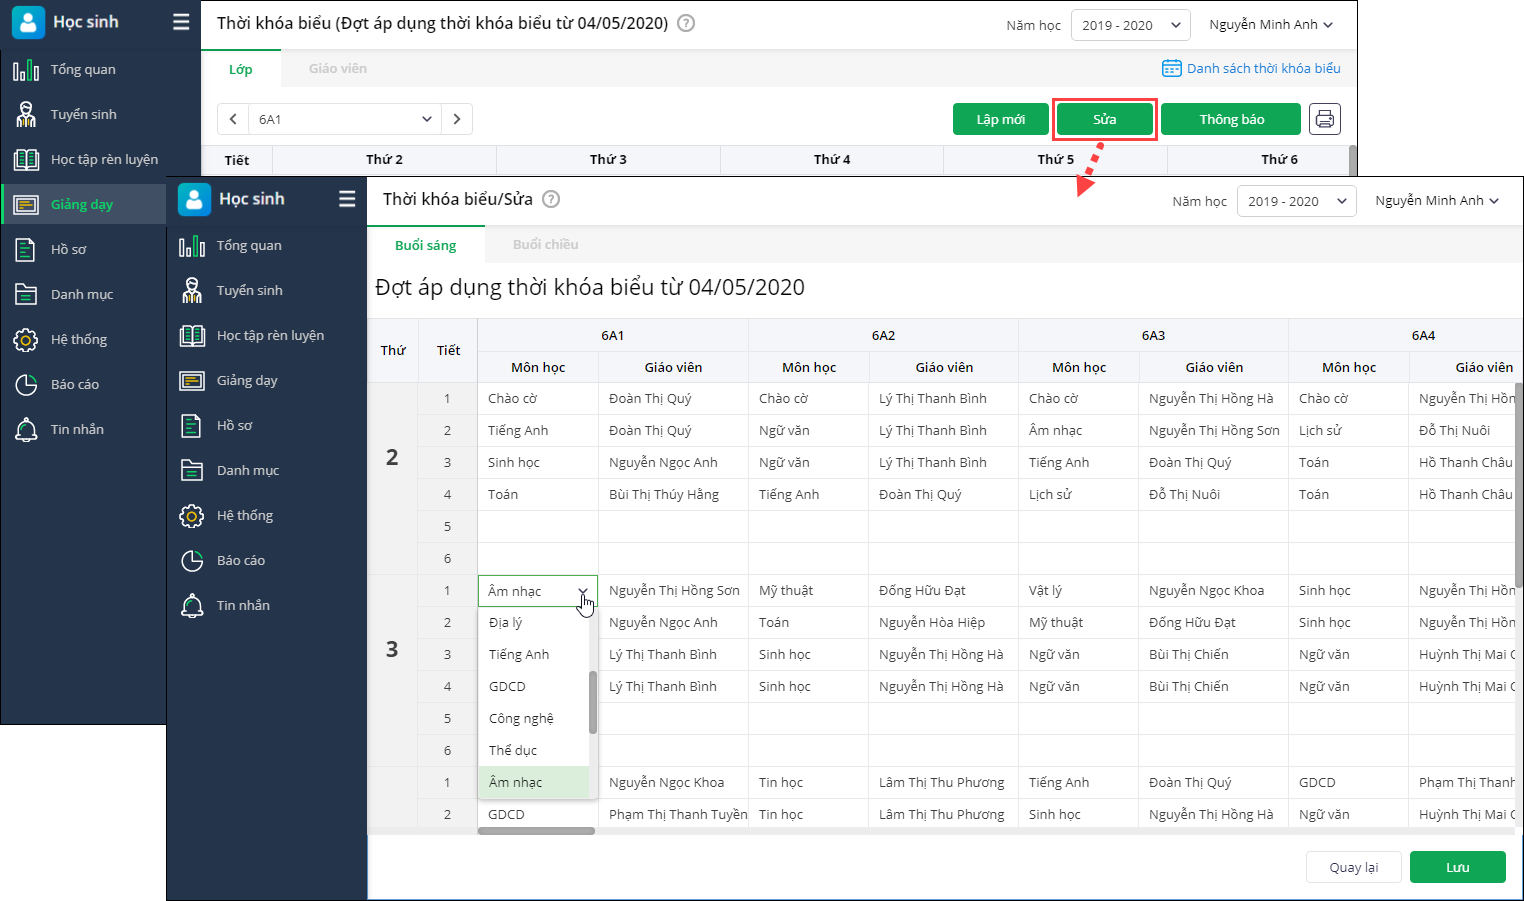Go to previous class with left arrow
Viewport: 1524px width, 901px height.
click(x=233, y=119)
